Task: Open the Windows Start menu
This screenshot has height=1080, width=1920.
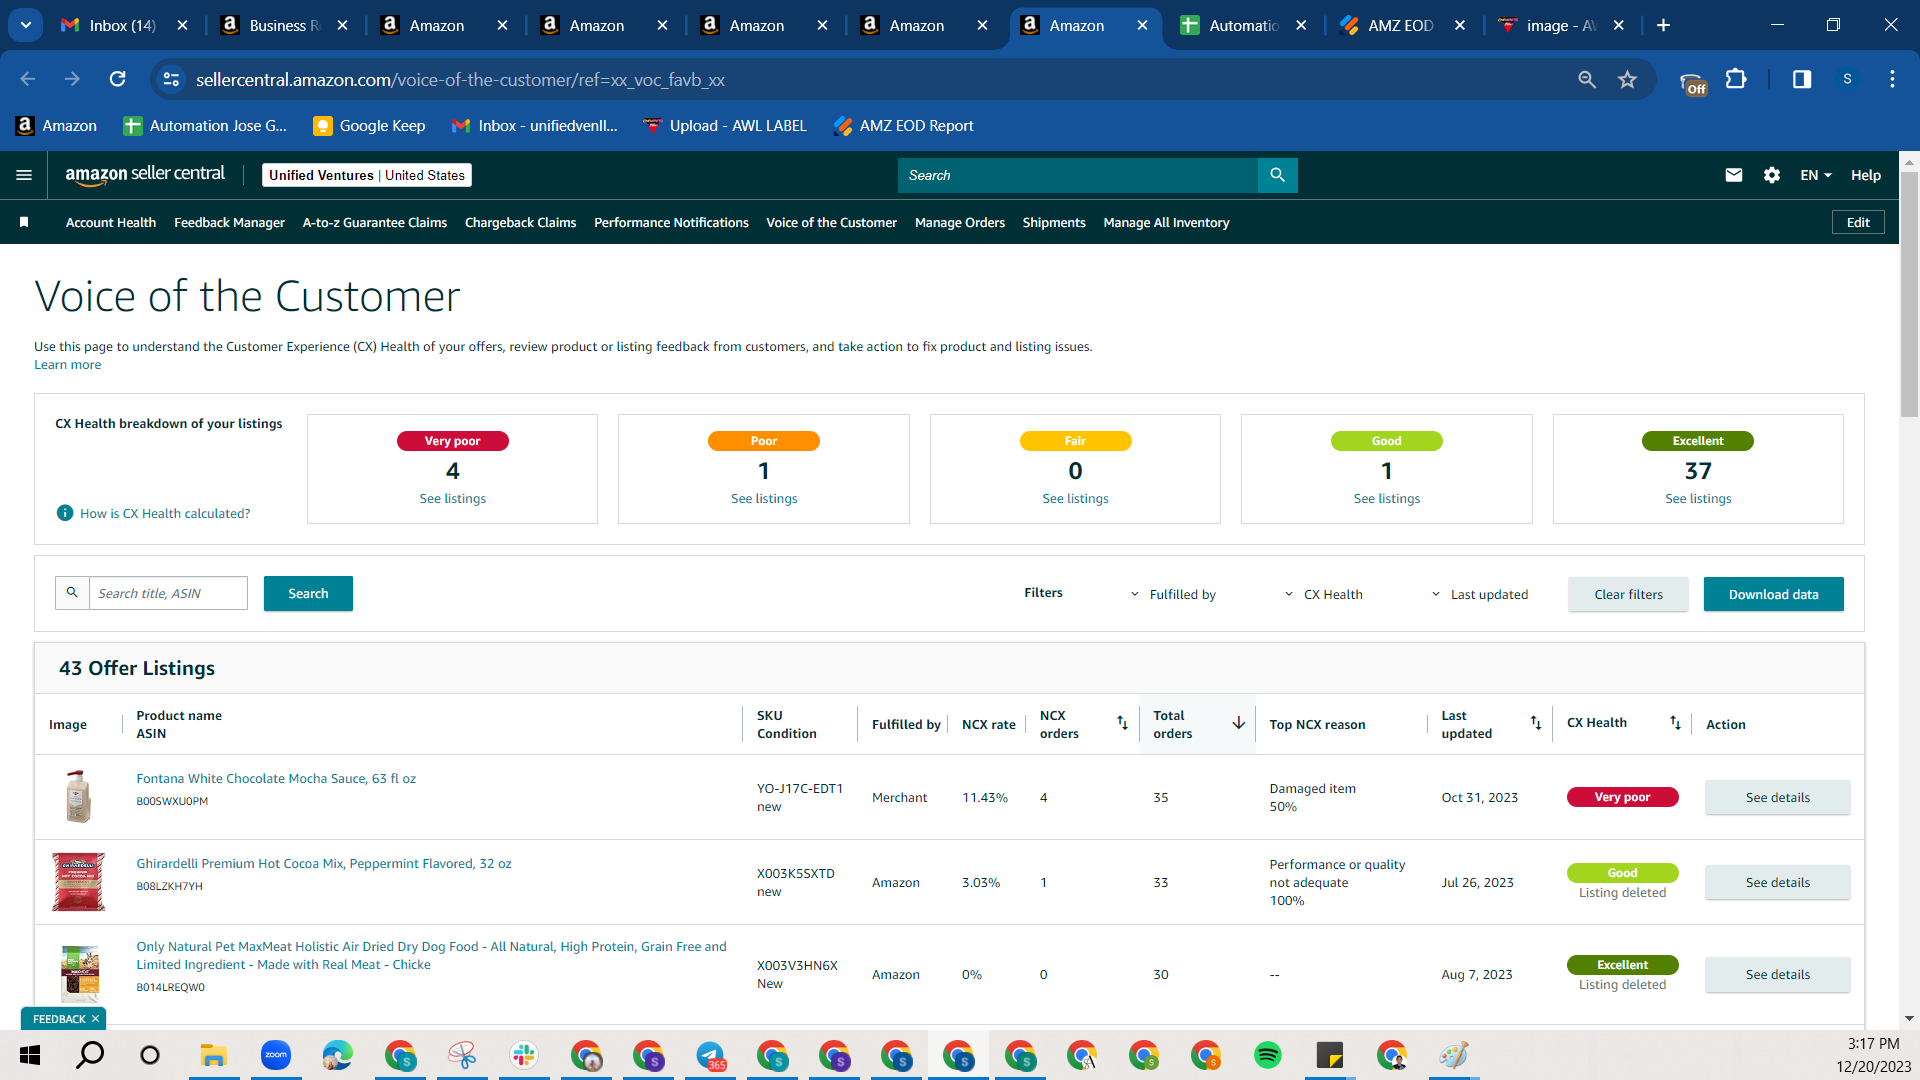Action: 30,1055
